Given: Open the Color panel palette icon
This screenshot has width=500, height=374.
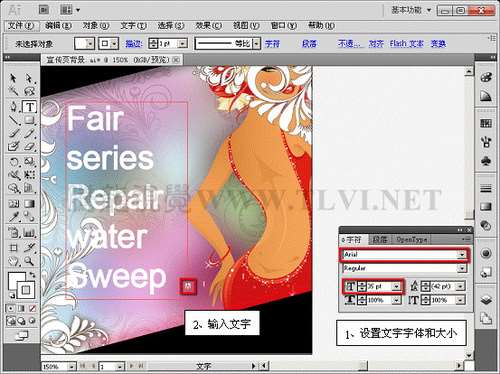Looking at the screenshot, I should coord(486,77).
